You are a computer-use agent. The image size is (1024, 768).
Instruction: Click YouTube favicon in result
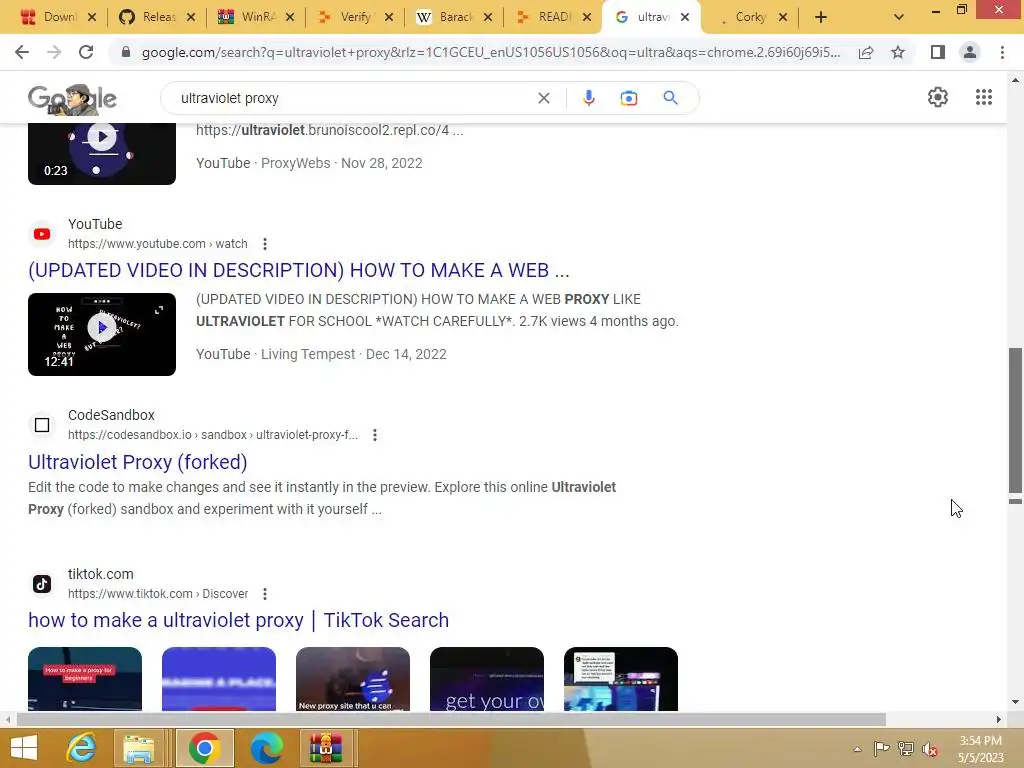tap(42, 234)
